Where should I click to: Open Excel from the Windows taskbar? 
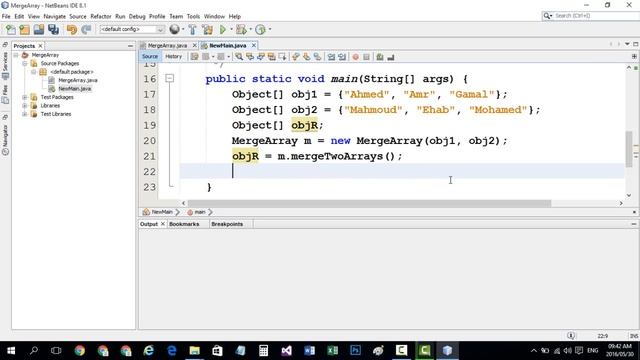tap(333, 351)
